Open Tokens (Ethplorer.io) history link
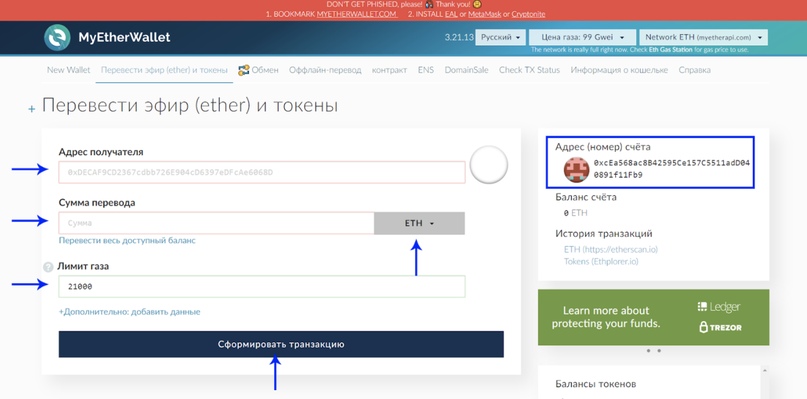This screenshot has height=399, width=807. pos(601,262)
